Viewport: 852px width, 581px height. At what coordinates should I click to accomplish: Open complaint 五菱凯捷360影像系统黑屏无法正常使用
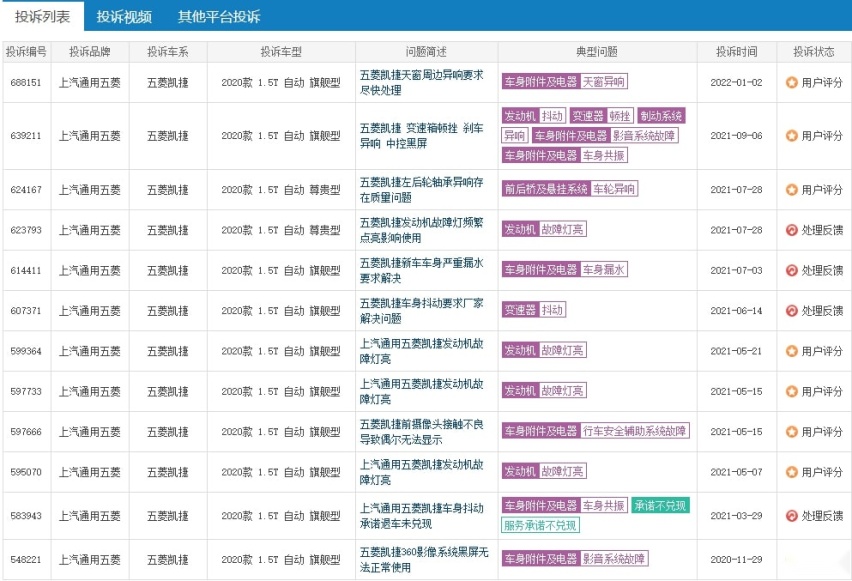(424, 560)
